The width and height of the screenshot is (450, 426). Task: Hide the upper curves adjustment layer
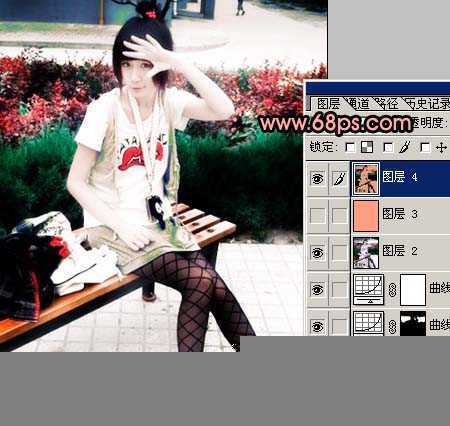coord(317,289)
